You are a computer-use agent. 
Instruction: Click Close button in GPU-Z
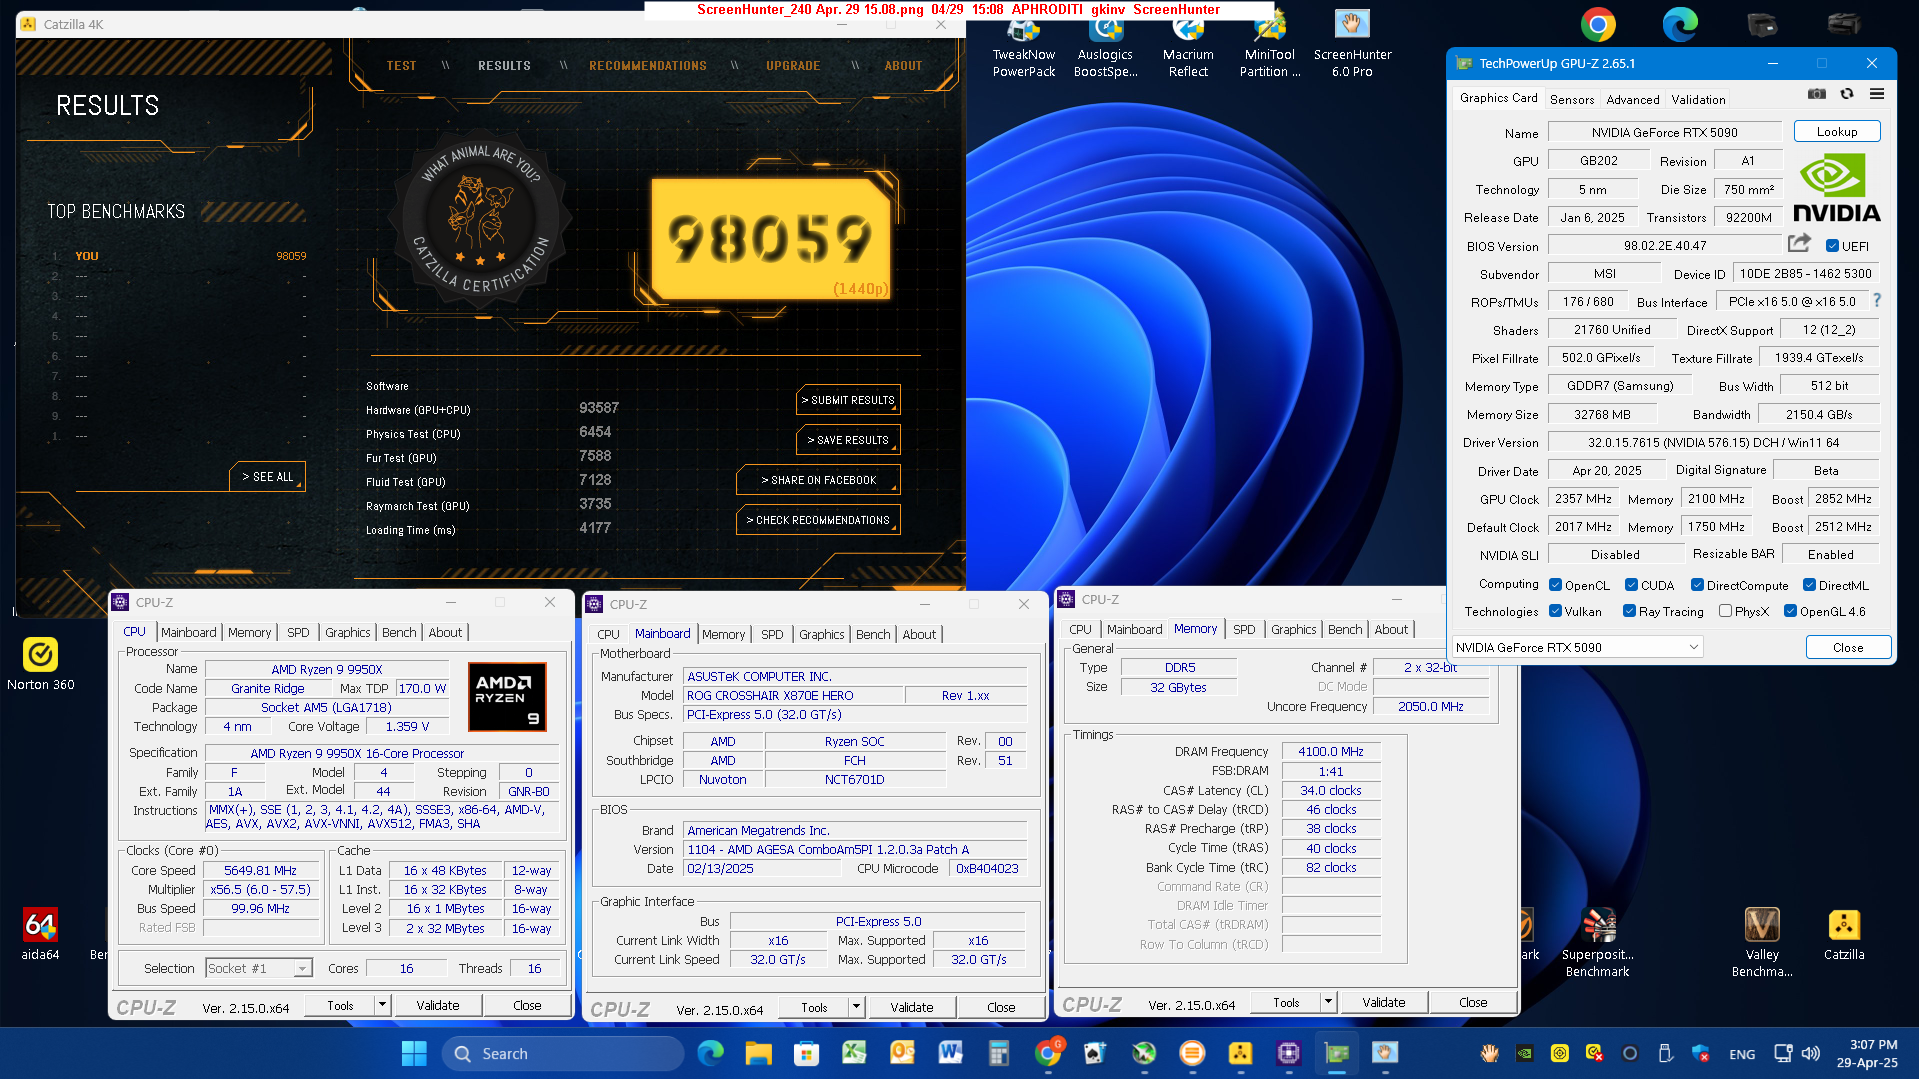(1848, 647)
